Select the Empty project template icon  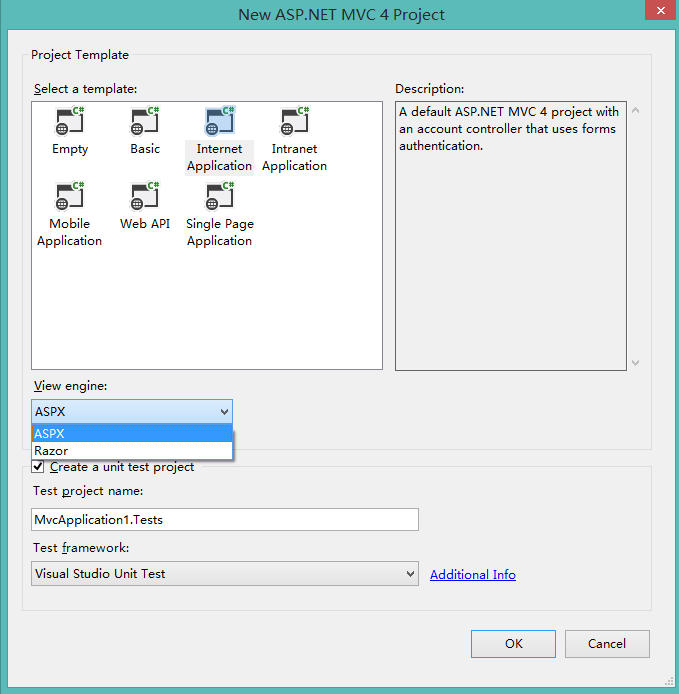[70, 121]
